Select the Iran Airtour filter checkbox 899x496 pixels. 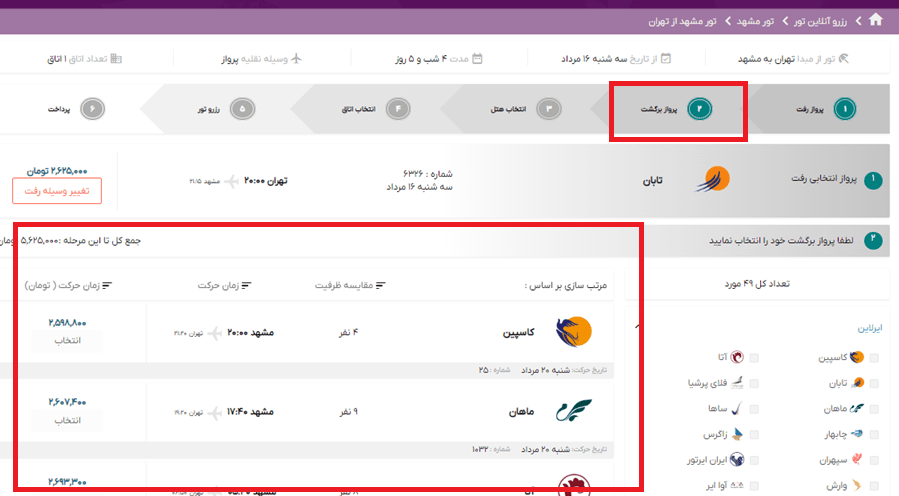754,460
